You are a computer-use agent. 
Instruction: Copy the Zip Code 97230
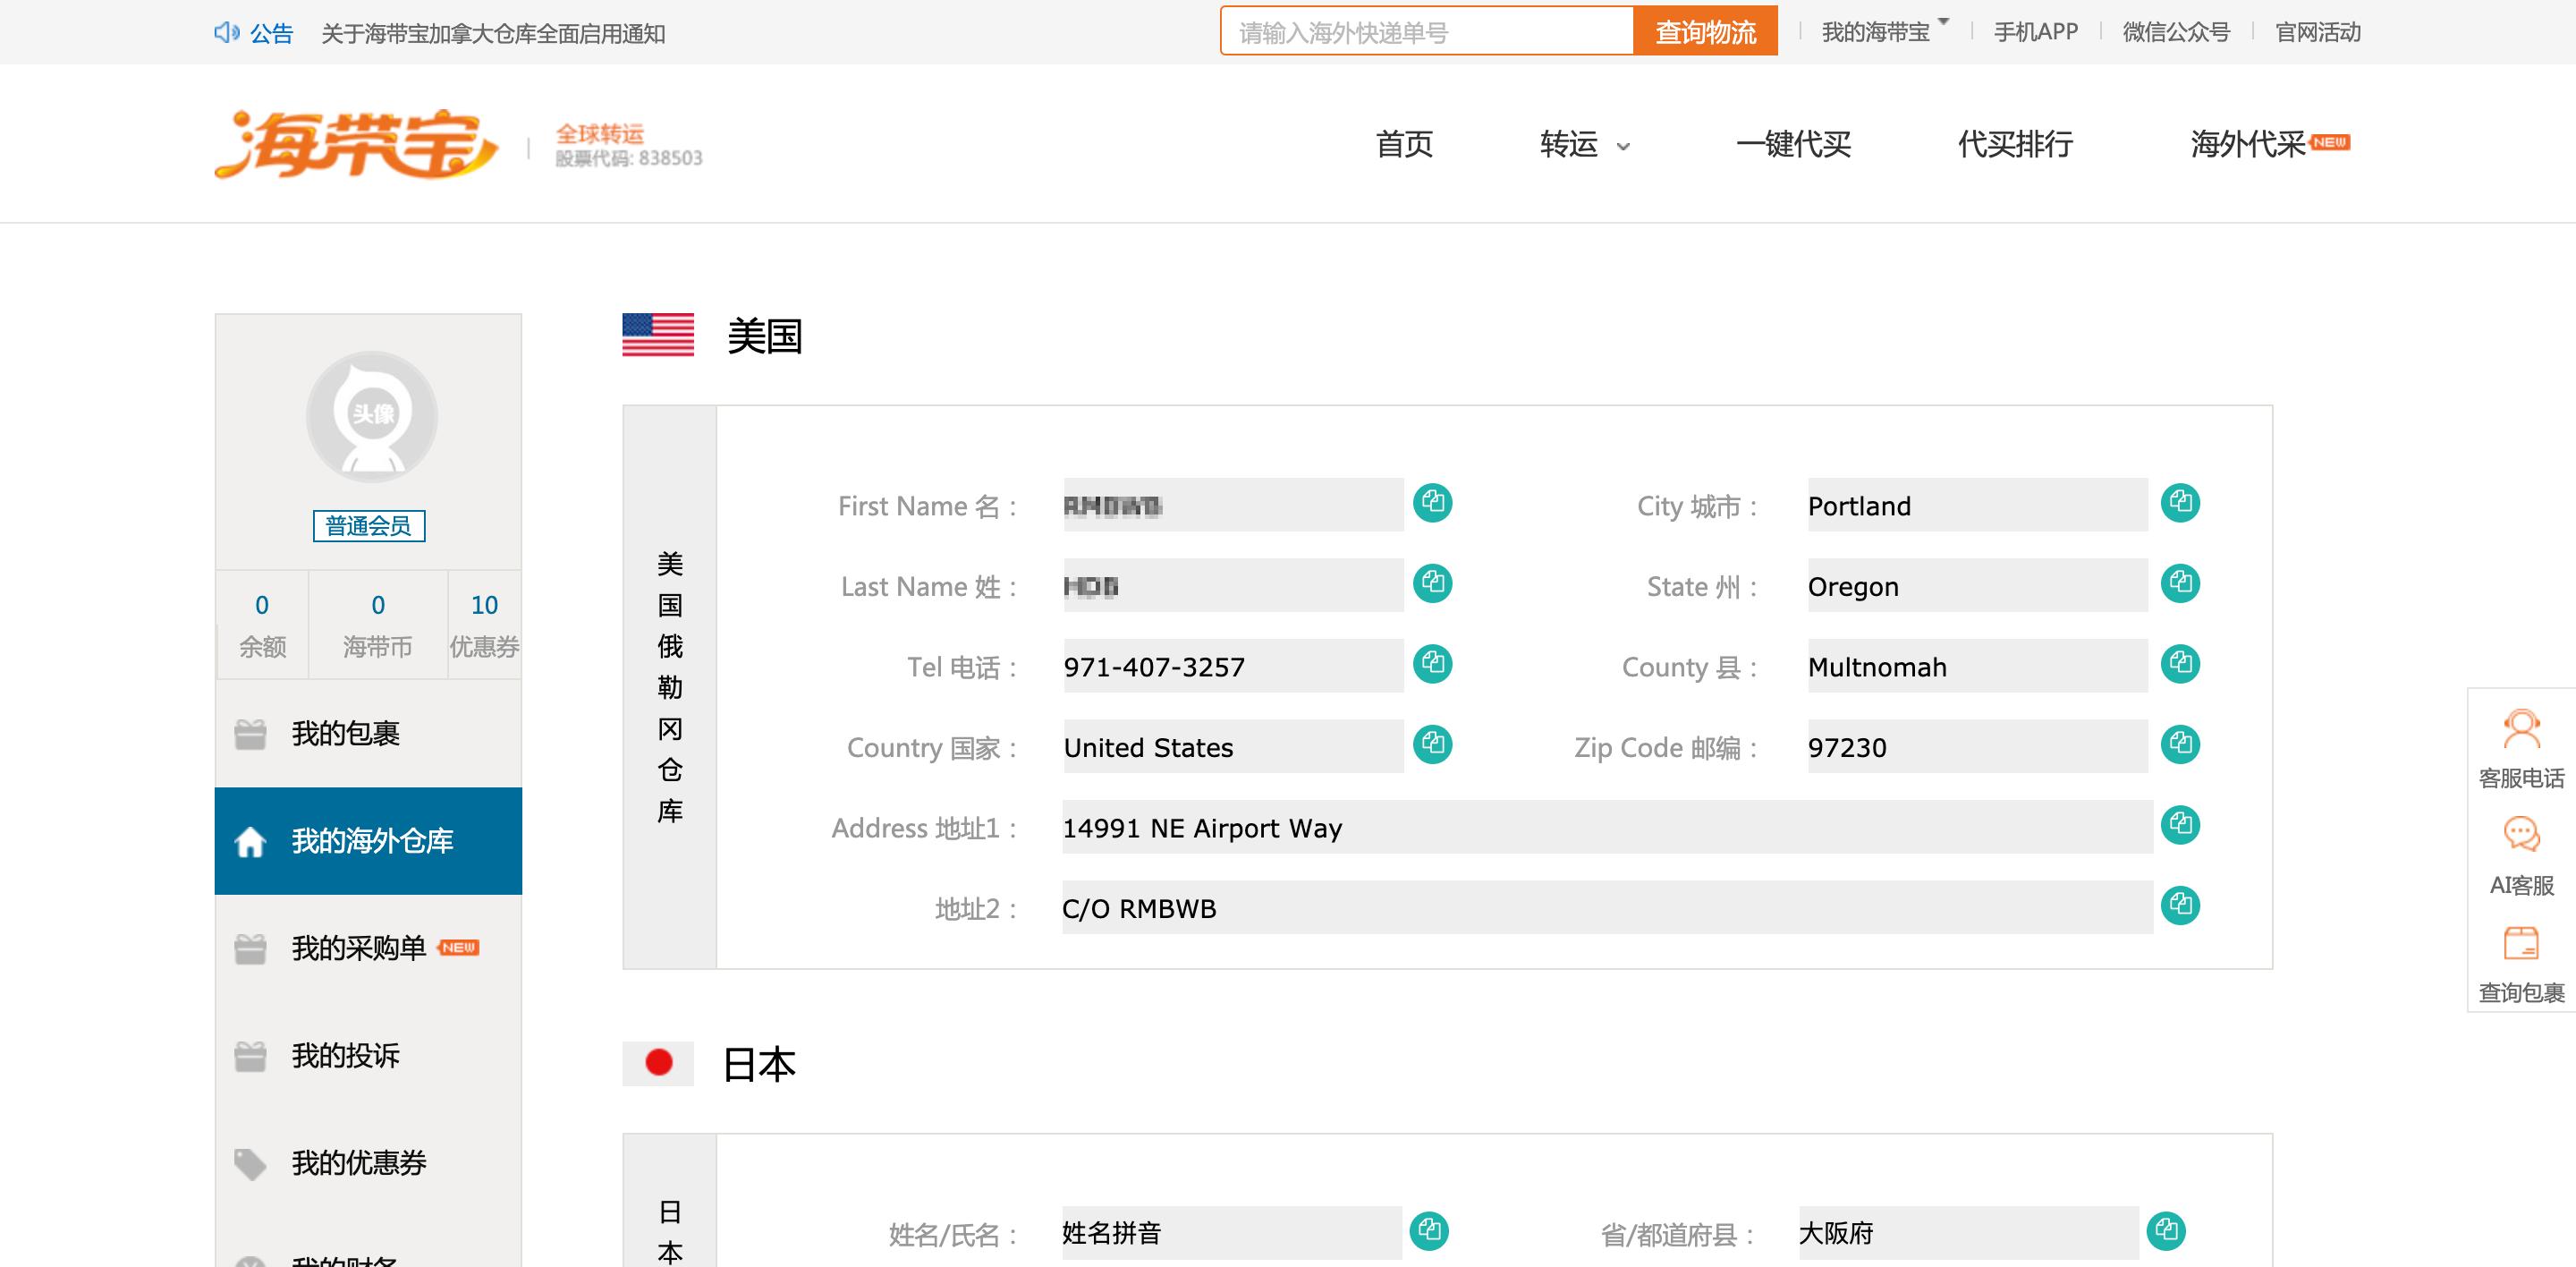click(x=2181, y=745)
